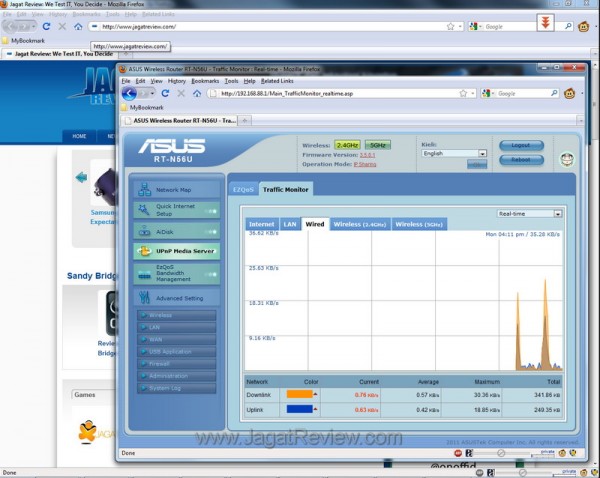Go Home in the router browser window

pyautogui.click(x=197, y=93)
